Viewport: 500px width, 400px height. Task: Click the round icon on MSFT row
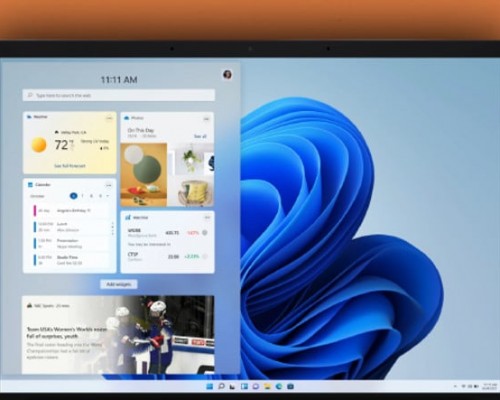coord(205,233)
